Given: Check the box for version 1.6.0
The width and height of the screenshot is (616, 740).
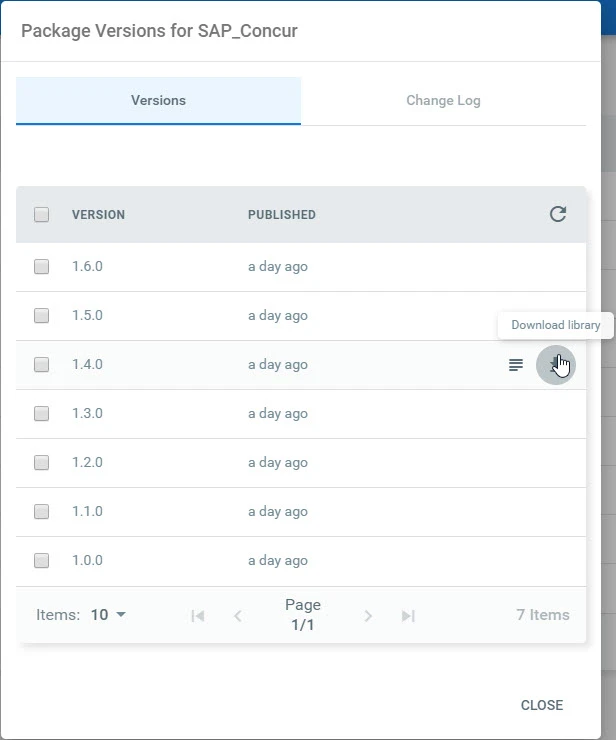Looking at the screenshot, I should [42, 266].
